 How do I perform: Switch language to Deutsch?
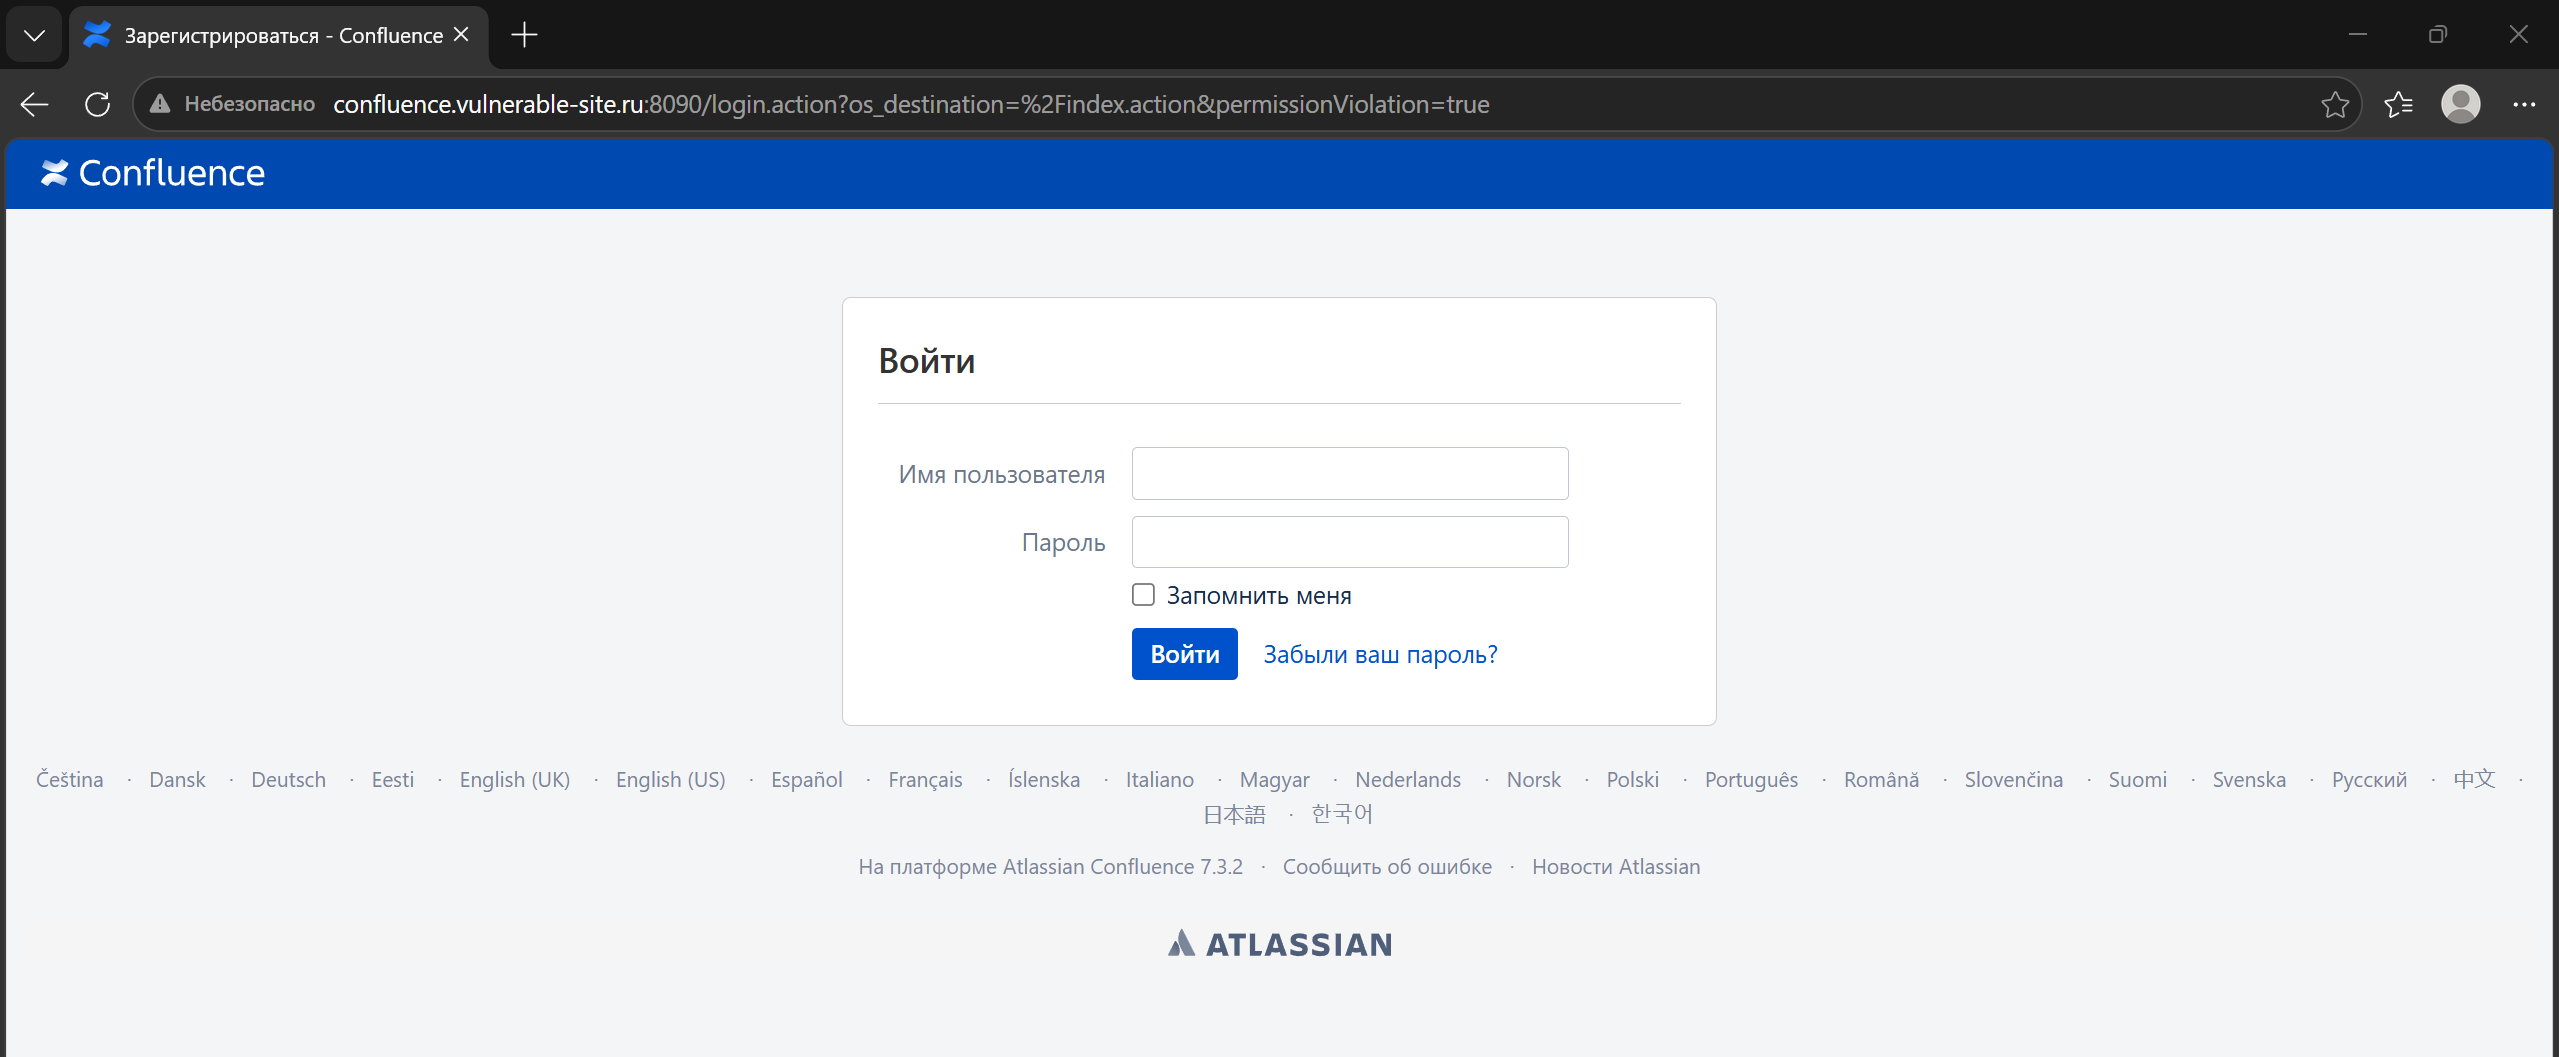pos(288,780)
